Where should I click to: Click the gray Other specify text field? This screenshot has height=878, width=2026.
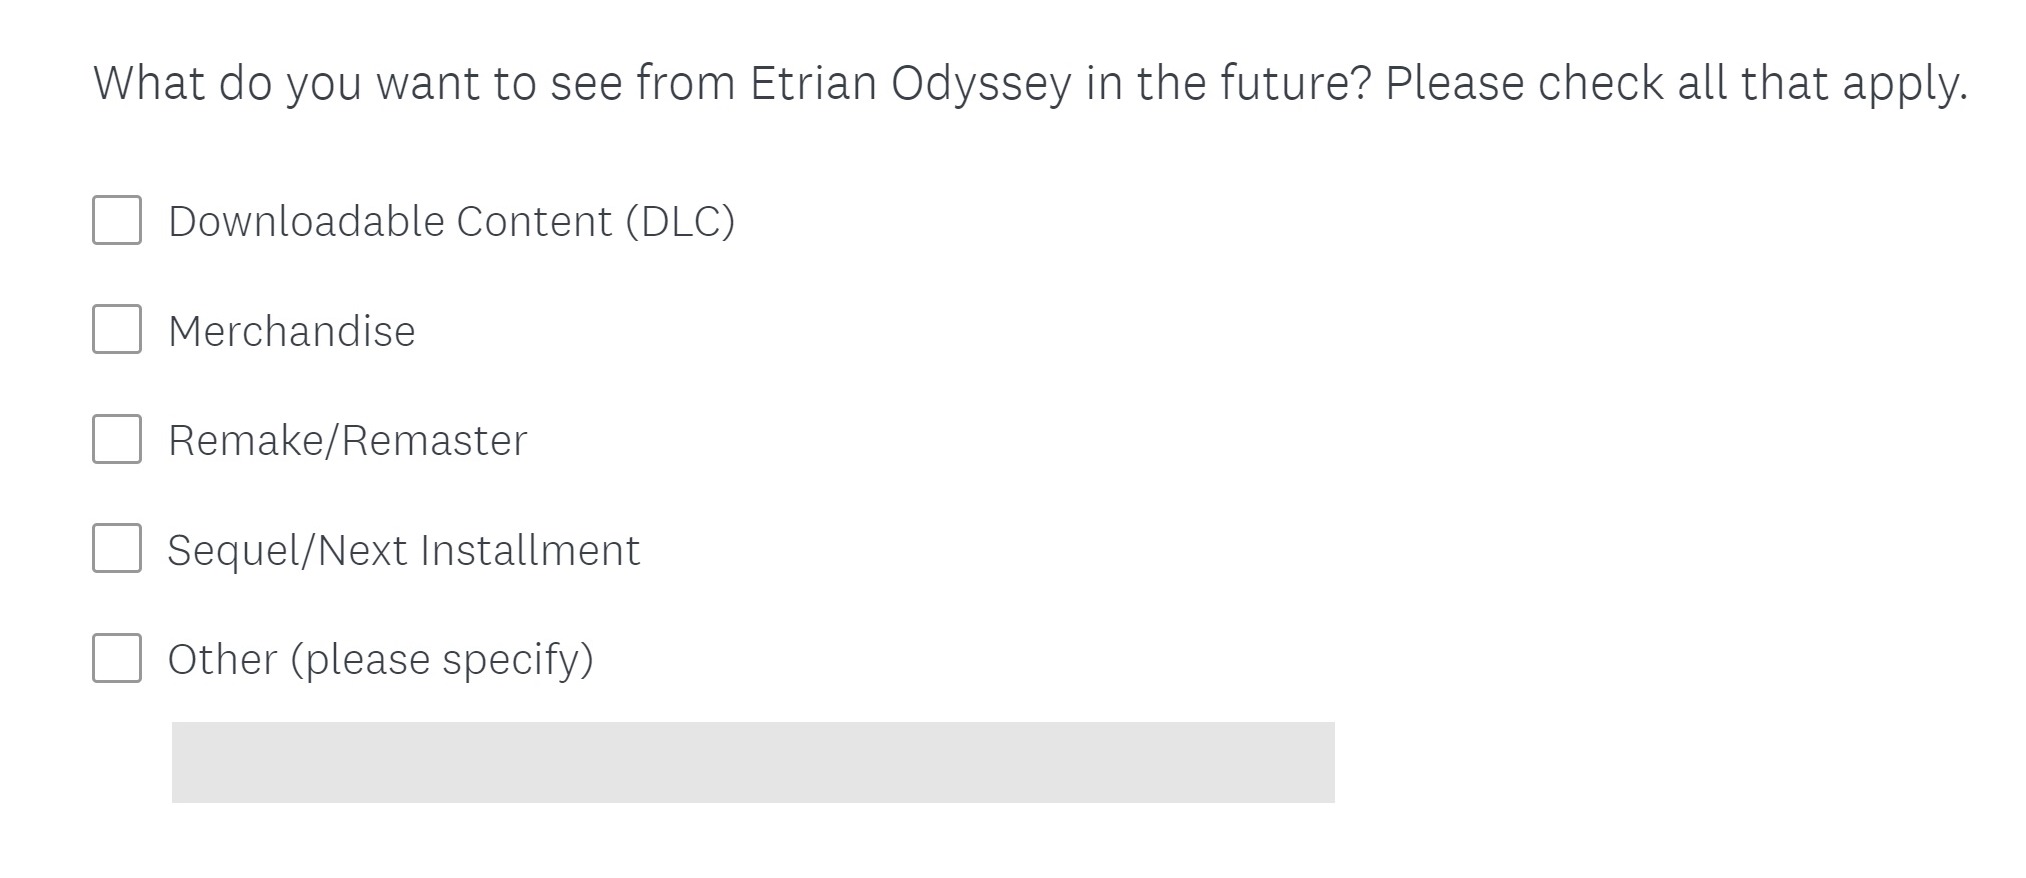coord(752,762)
